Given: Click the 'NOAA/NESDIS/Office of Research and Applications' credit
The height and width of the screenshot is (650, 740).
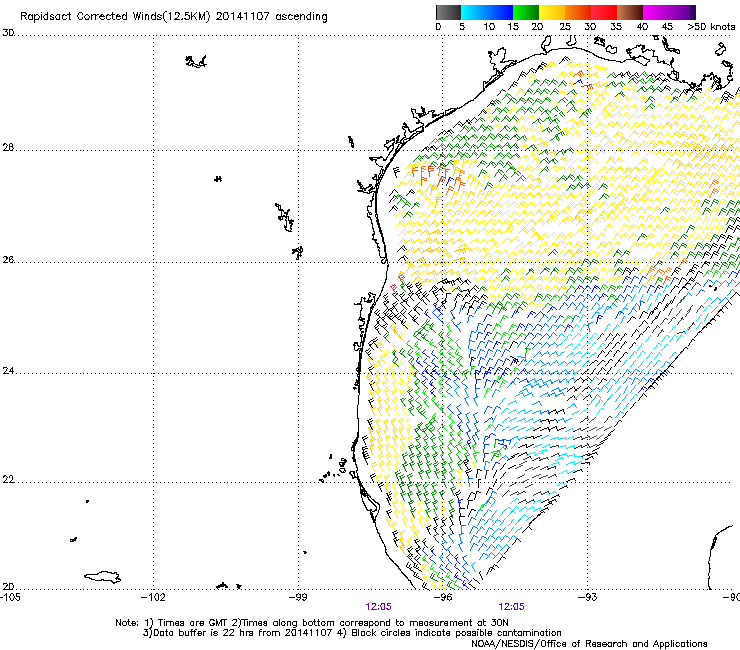Looking at the screenshot, I should click(589, 644).
